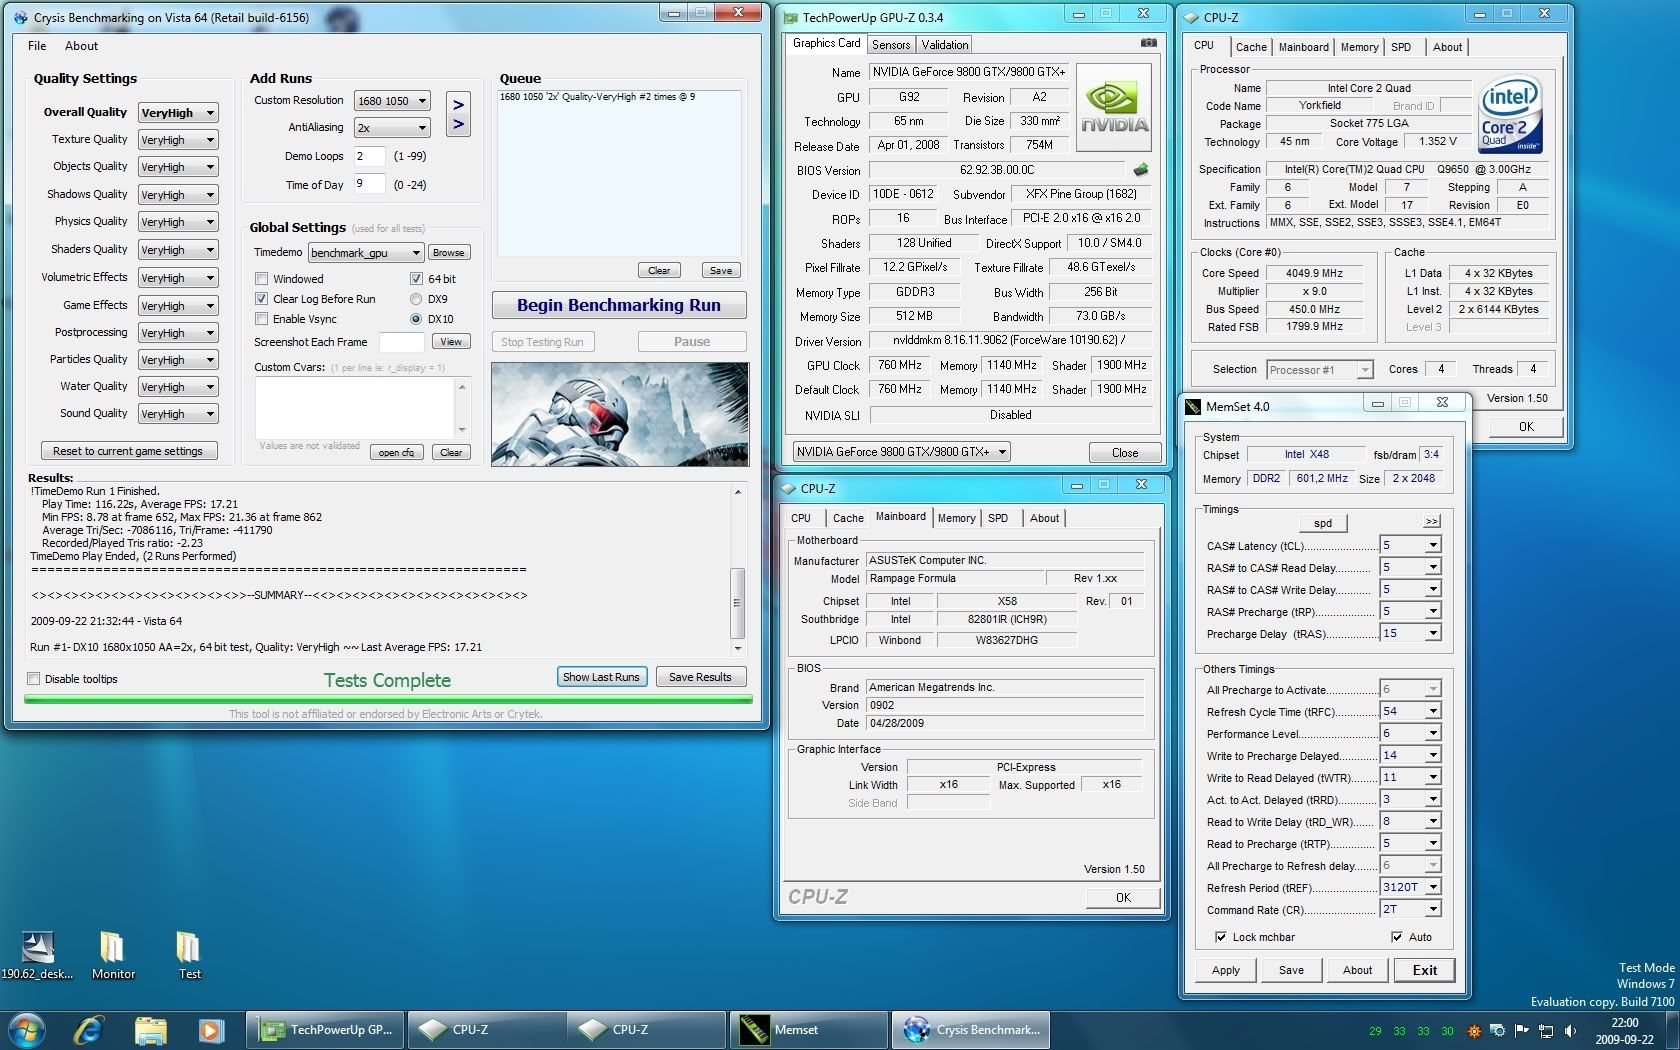Open the Monitor folder on desktop

coord(113,954)
